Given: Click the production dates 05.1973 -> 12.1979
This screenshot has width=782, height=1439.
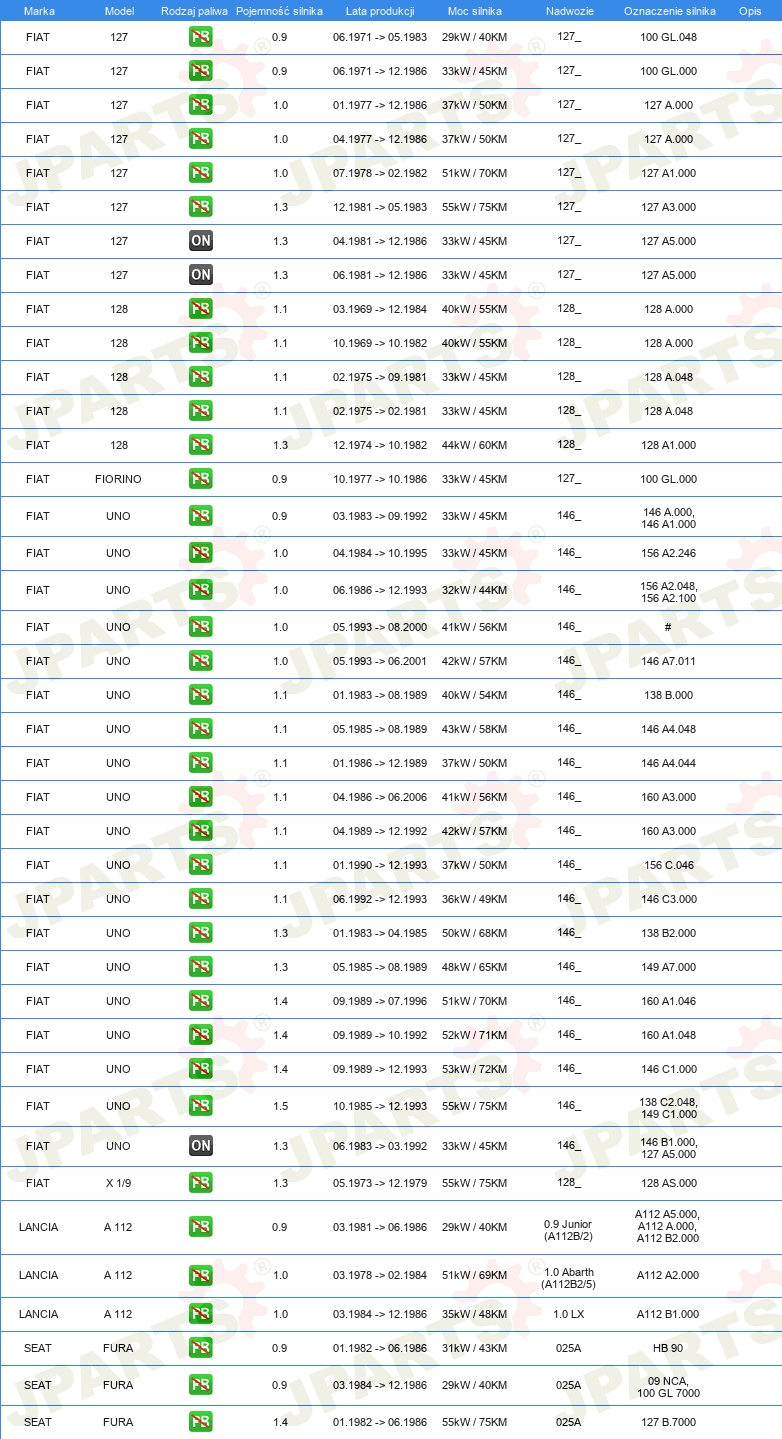Looking at the screenshot, I should tap(380, 1183).
